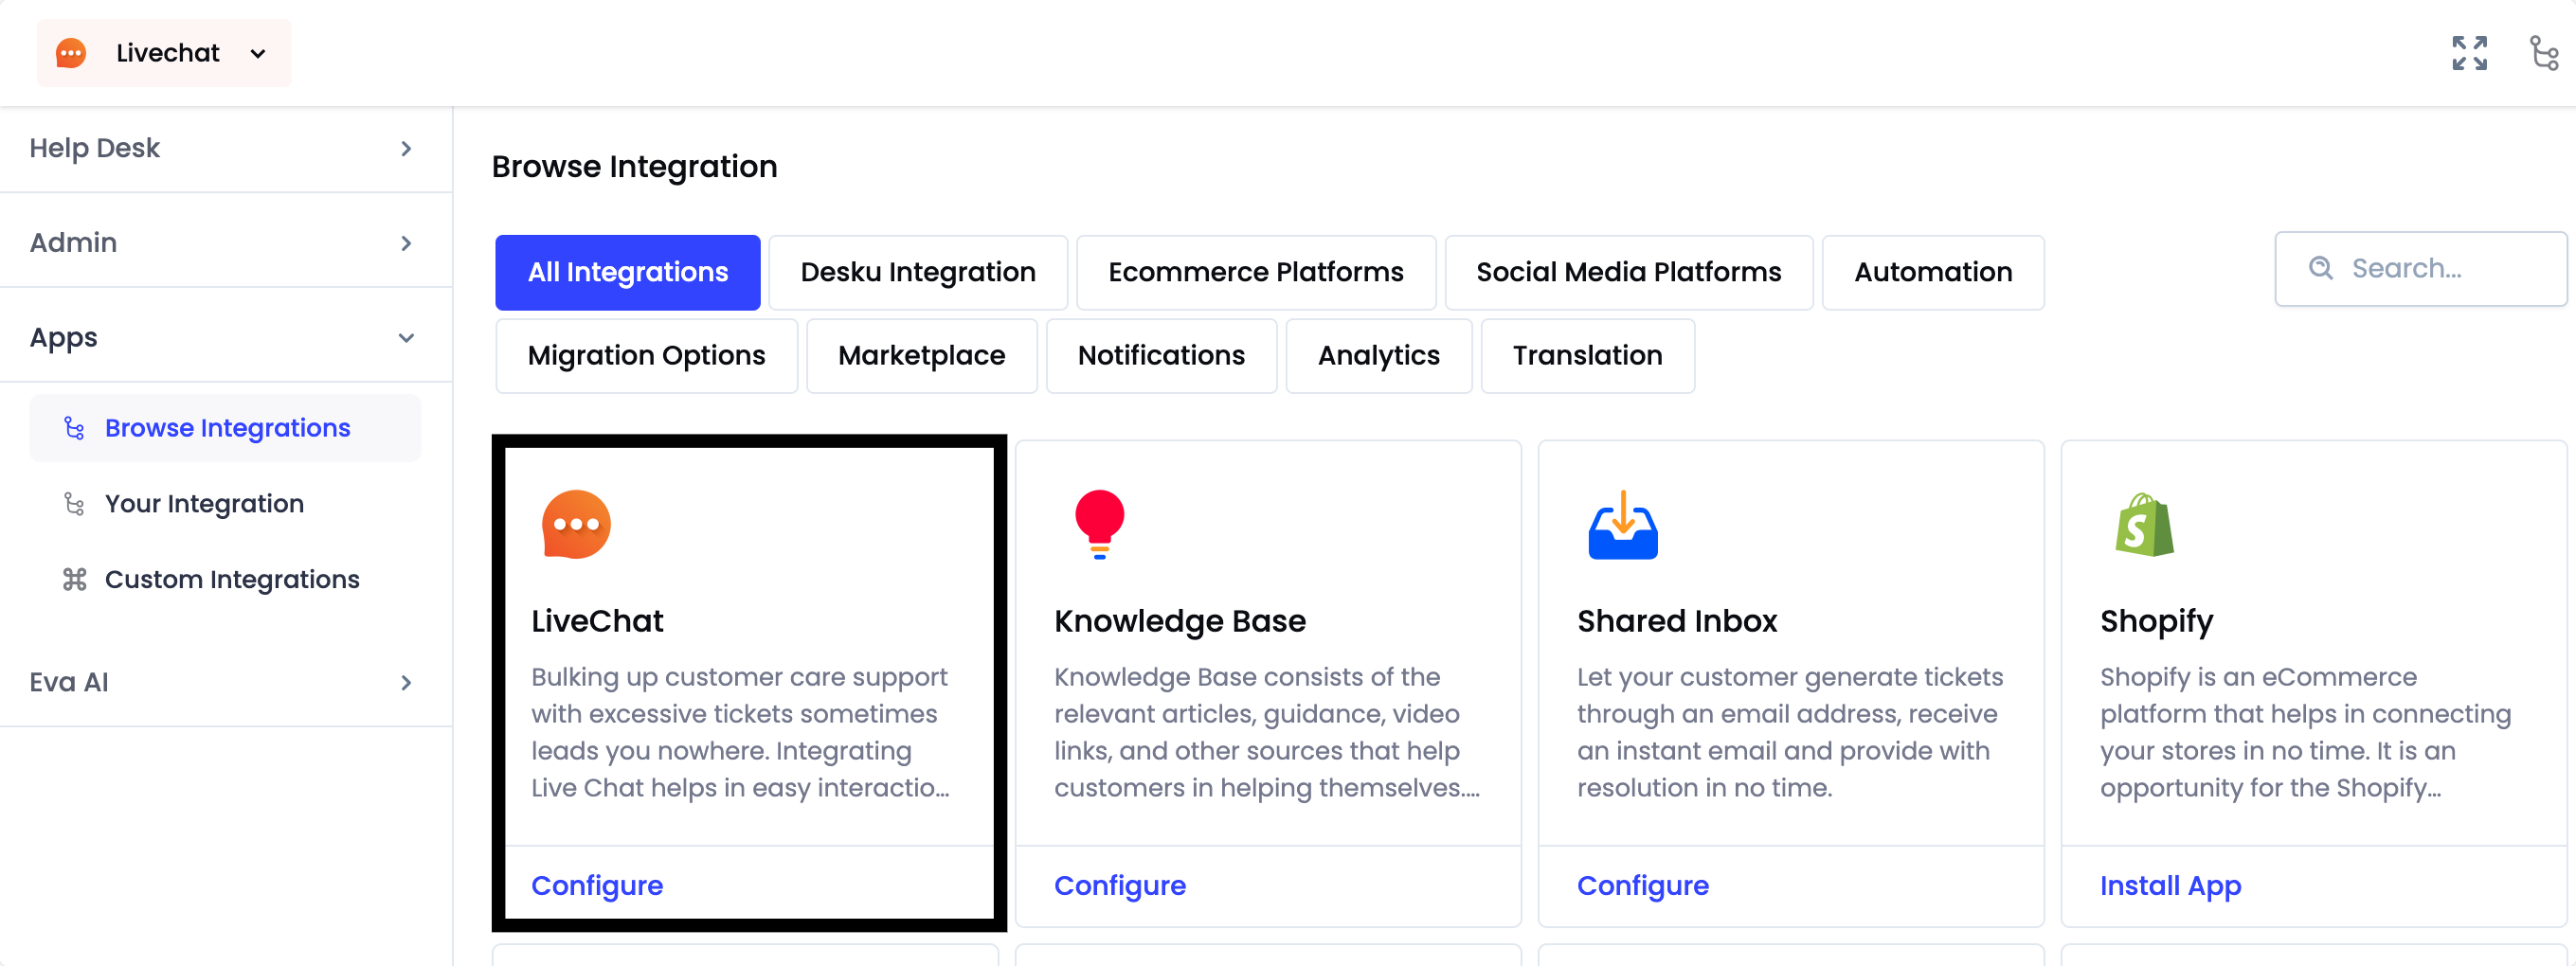
Task: Click the Shared Inbox tray icon
Action: (x=1622, y=524)
